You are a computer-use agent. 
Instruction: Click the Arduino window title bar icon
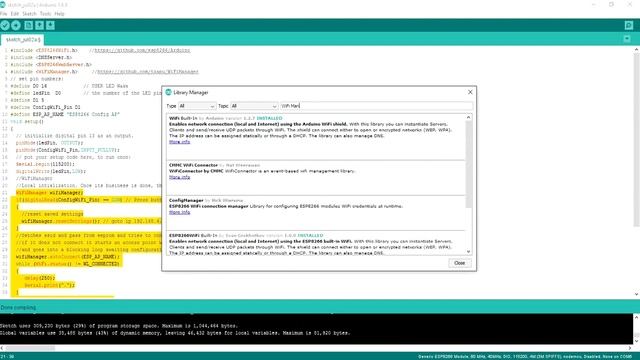click(x=3, y=4)
